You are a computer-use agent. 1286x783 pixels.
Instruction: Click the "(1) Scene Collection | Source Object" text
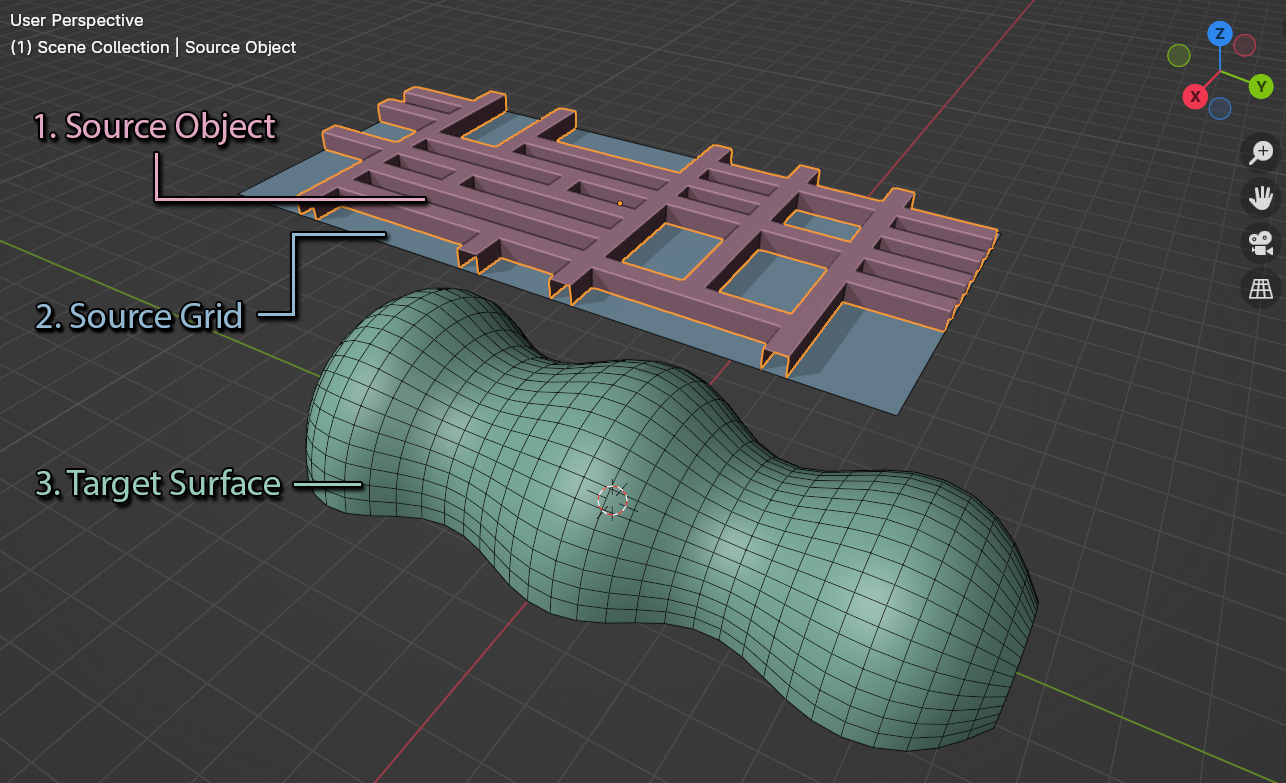(x=153, y=47)
